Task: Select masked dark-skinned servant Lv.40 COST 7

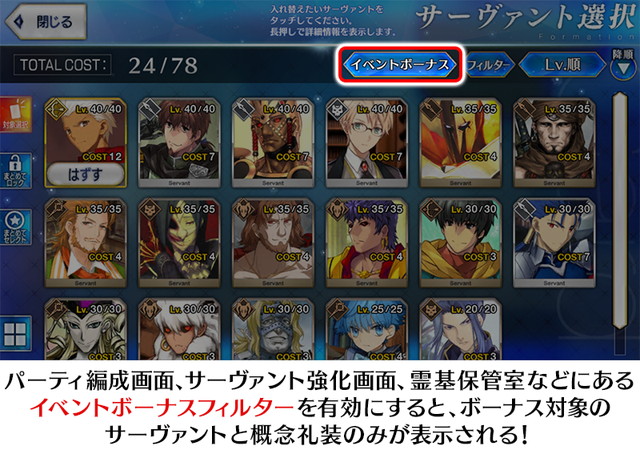Action: coord(273,142)
